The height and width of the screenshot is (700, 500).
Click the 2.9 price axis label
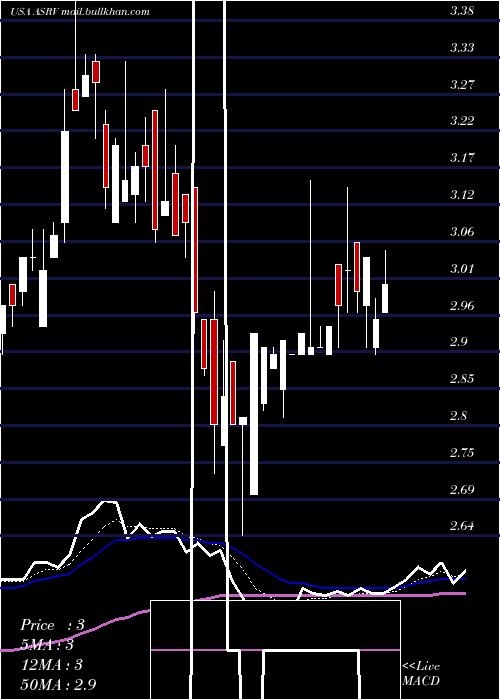pyautogui.click(x=459, y=342)
